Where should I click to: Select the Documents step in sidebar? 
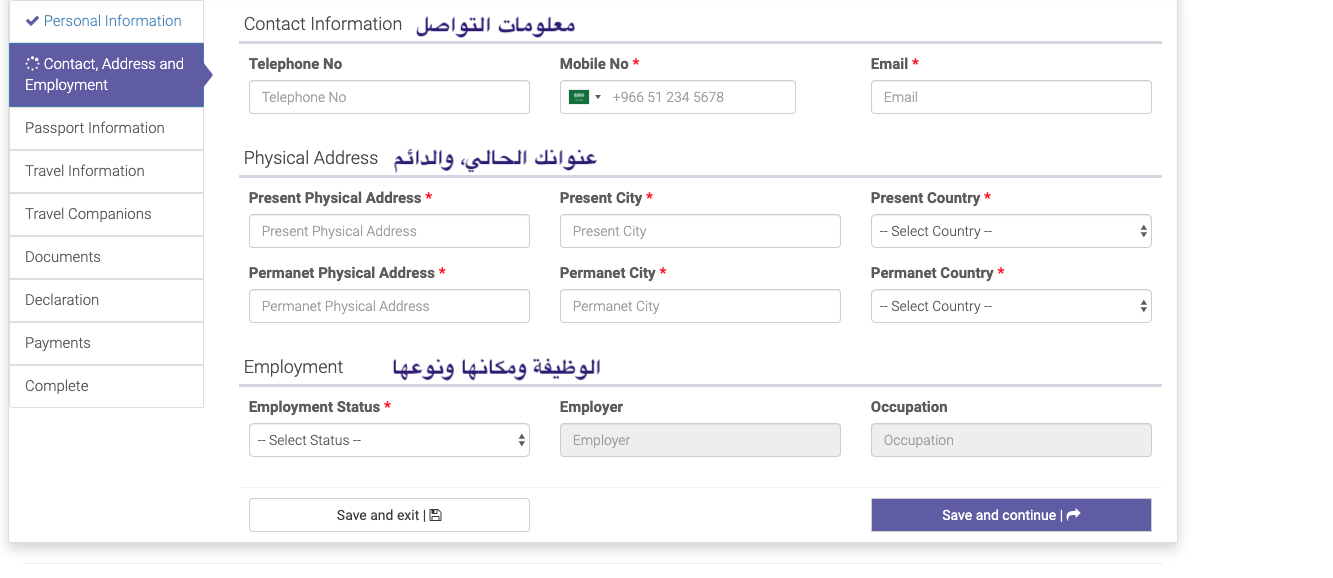[x=63, y=257]
